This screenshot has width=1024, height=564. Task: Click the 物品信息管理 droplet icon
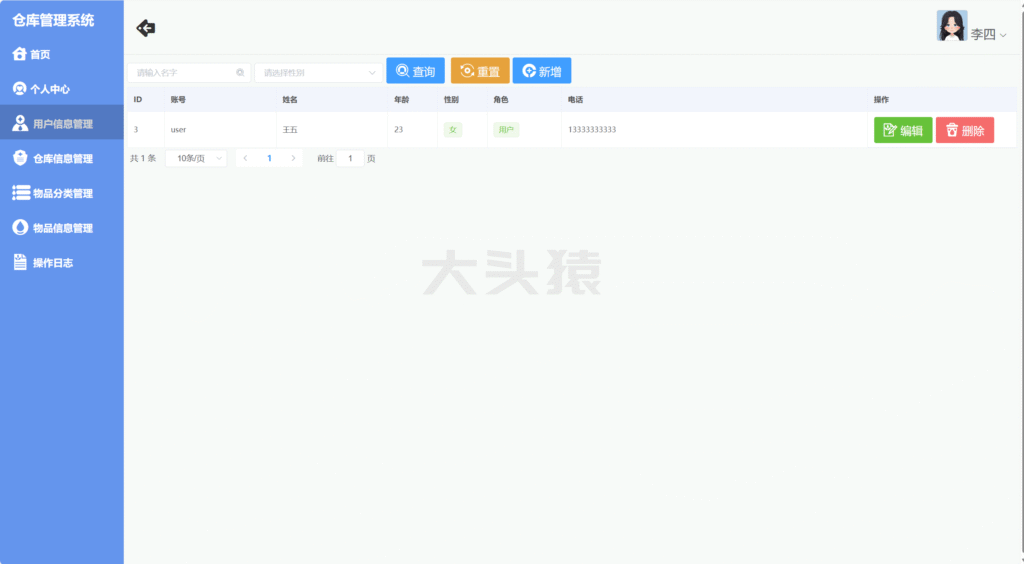coord(20,227)
